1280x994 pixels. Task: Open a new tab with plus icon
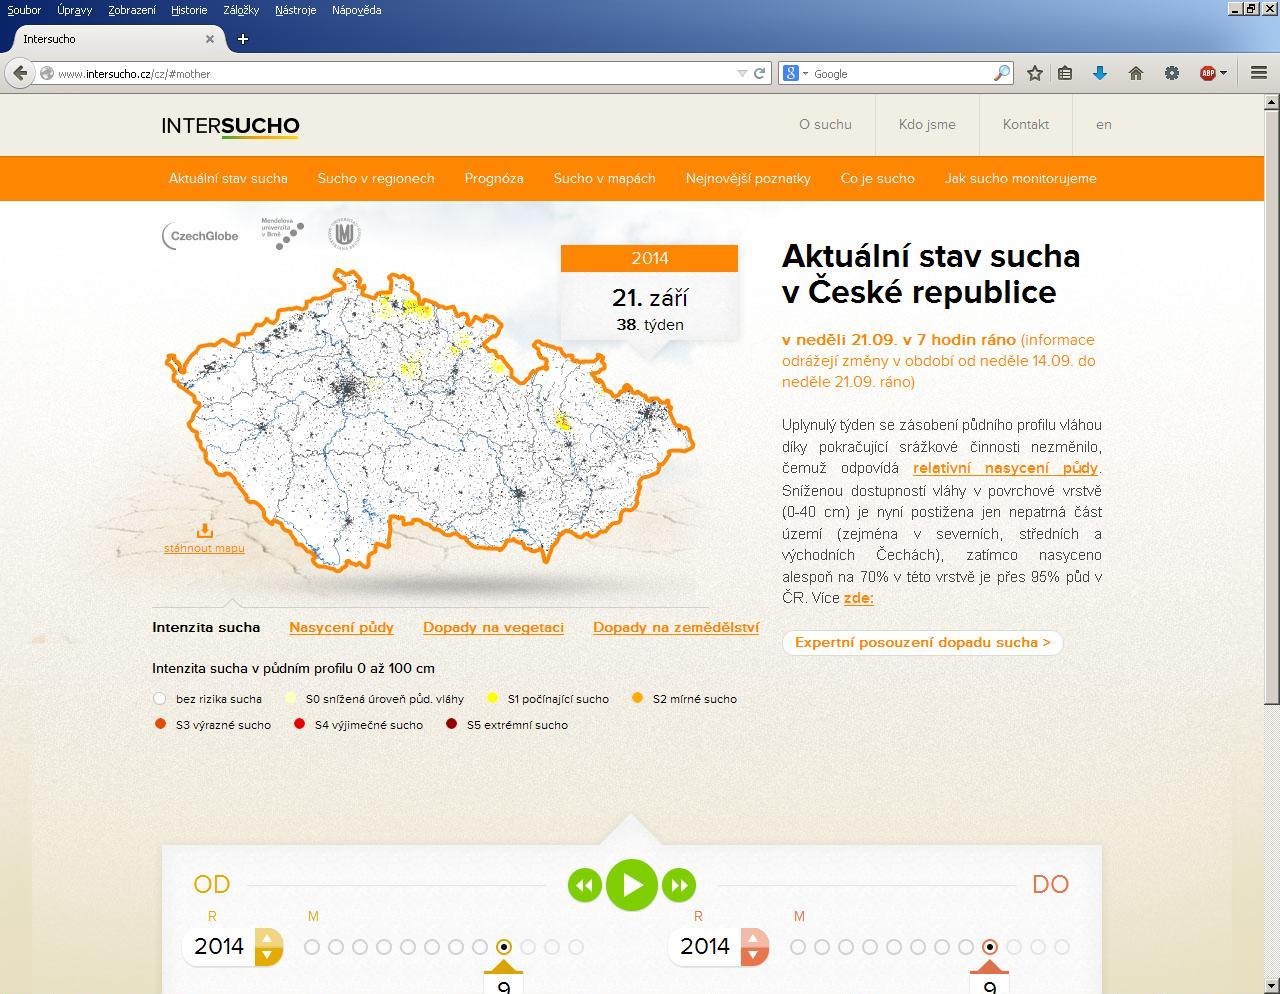(242, 39)
